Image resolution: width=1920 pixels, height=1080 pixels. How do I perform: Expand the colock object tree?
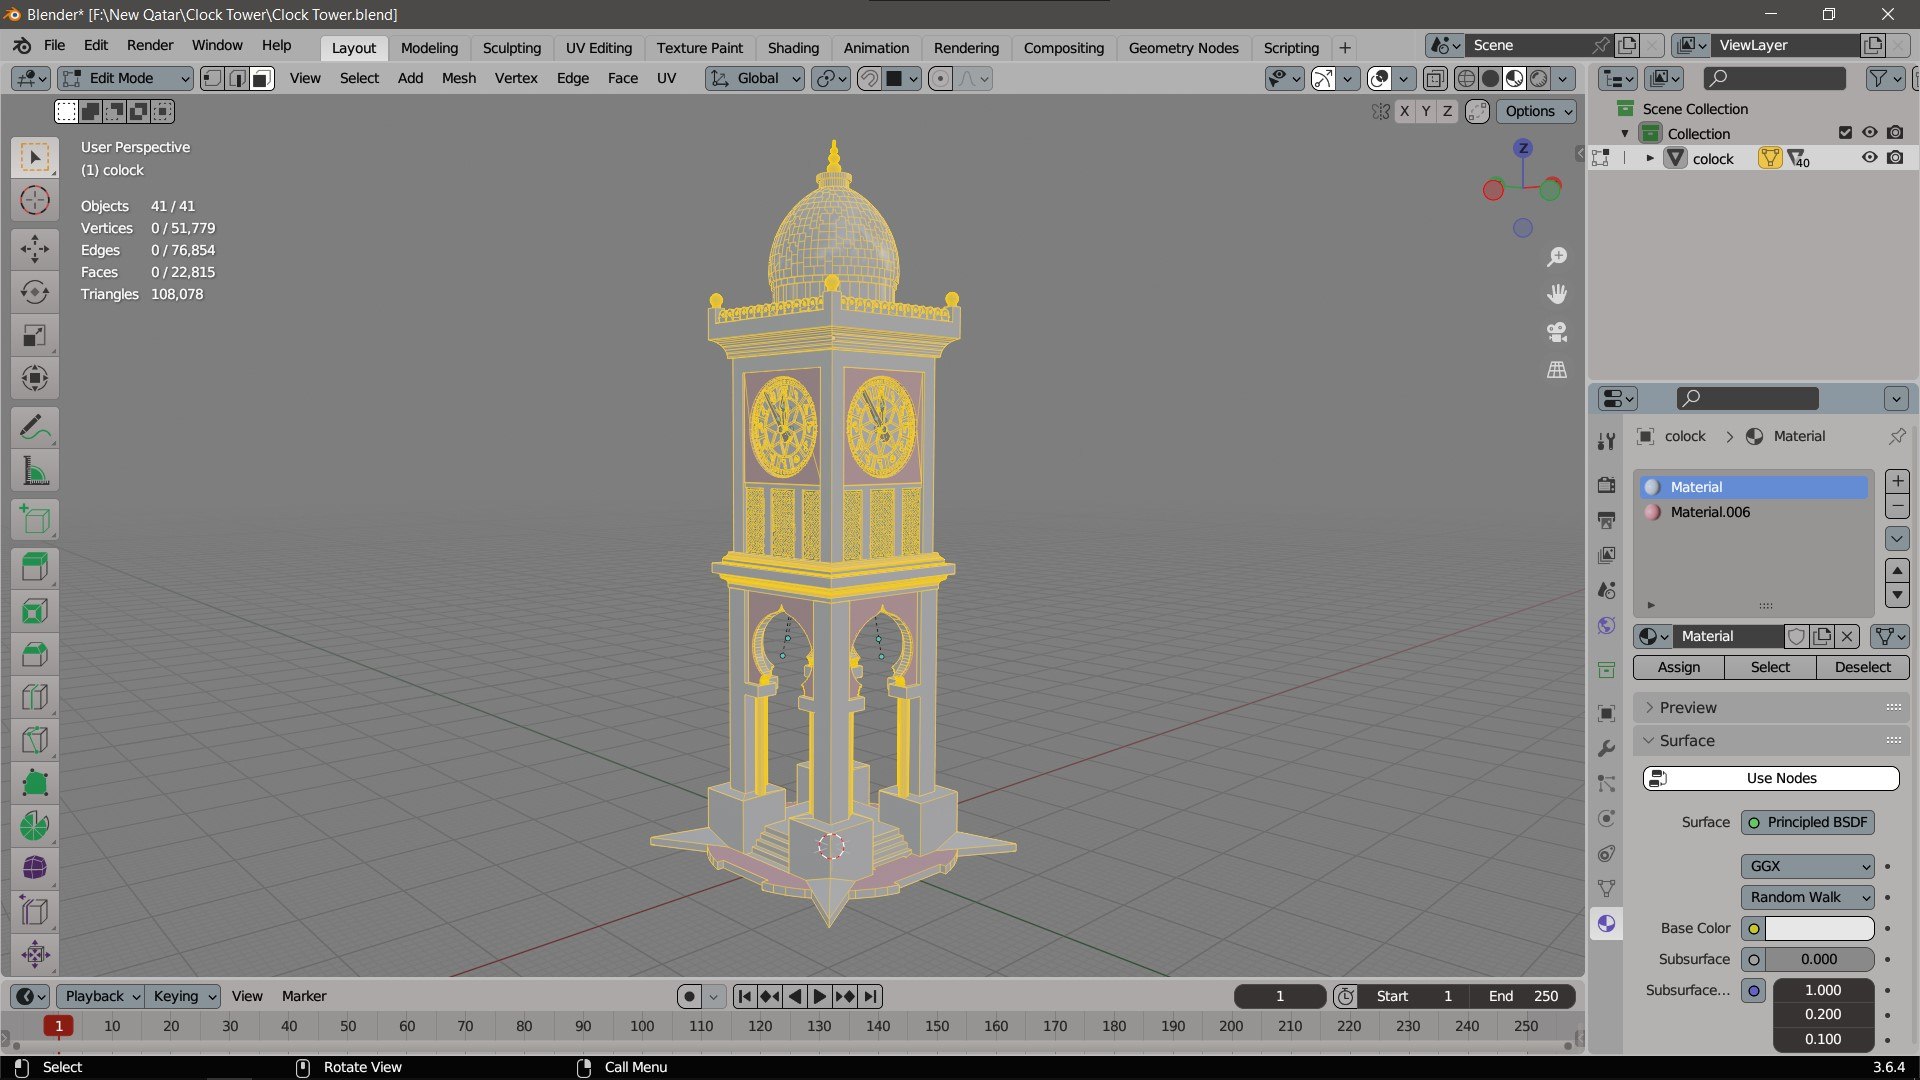[x=1649, y=158]
